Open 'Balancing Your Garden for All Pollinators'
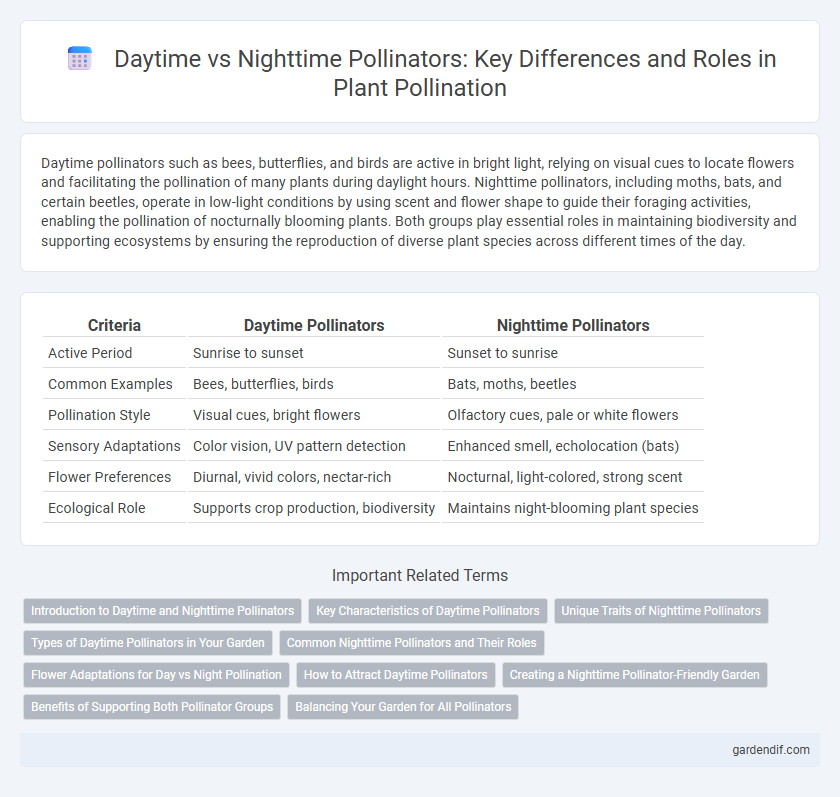The height and width of the screenshot is (797, 840). (403, 706)
